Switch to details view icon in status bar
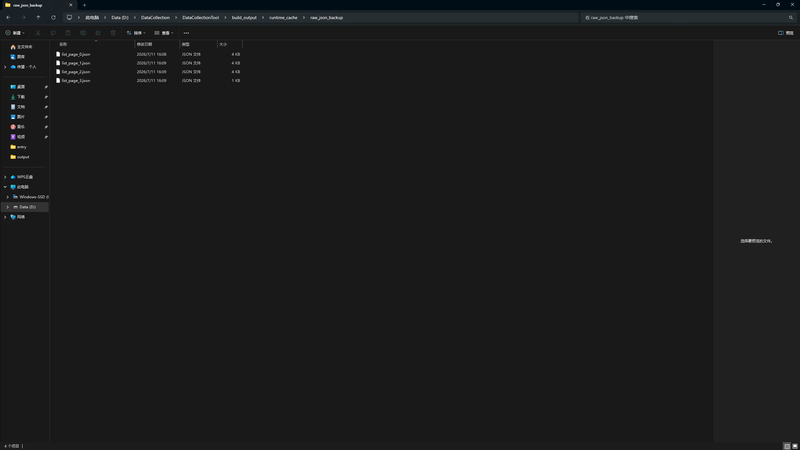 point(787,446)
